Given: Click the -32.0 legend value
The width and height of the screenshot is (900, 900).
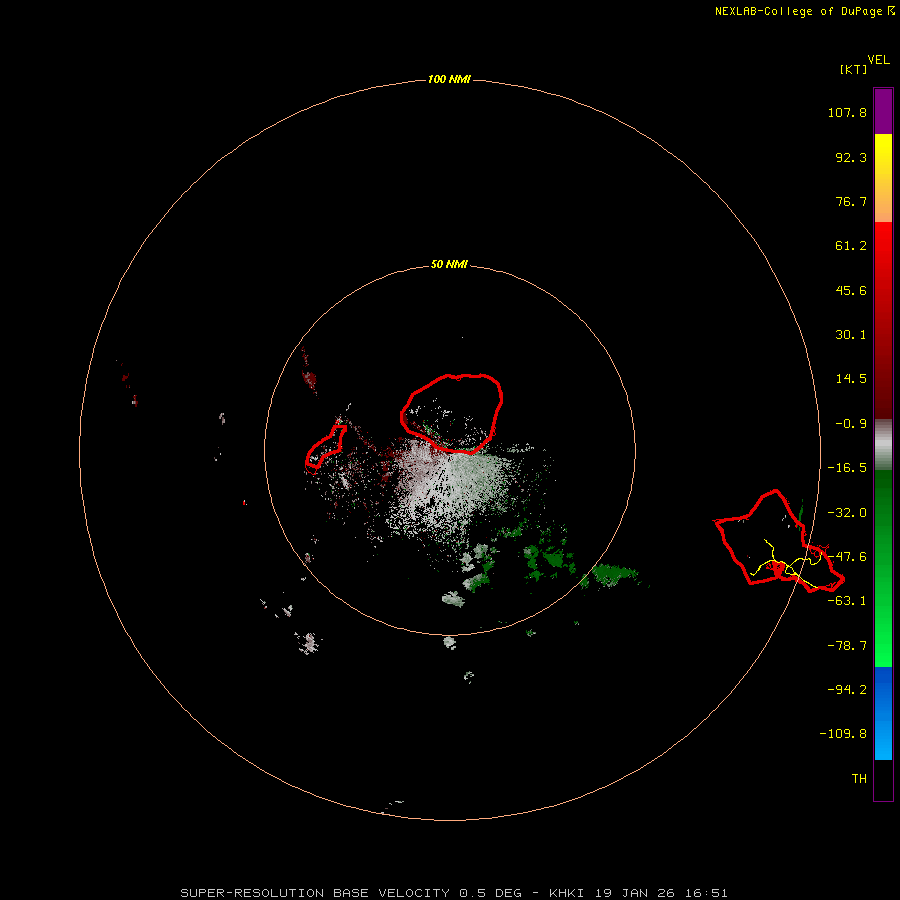Looking at the screenshot, I should click(x=847, y=513).
